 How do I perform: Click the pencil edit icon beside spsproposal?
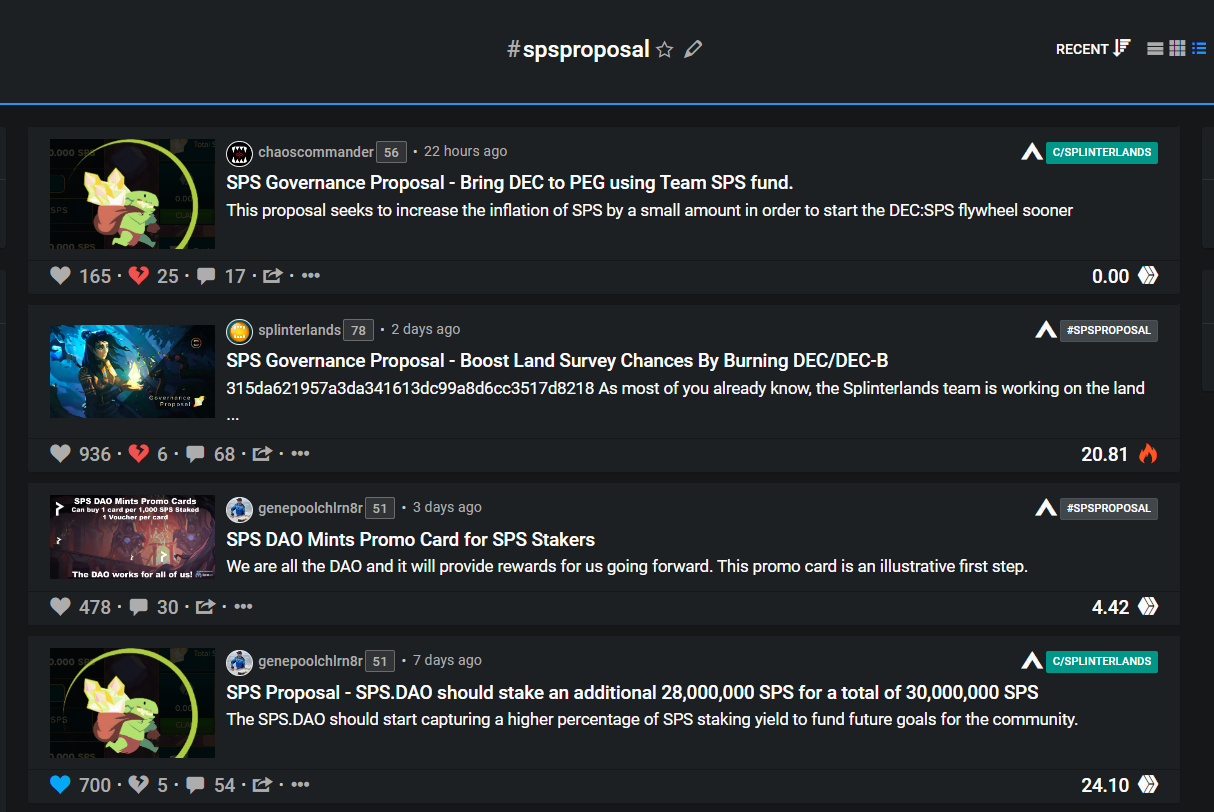click(x=693, y=49)
